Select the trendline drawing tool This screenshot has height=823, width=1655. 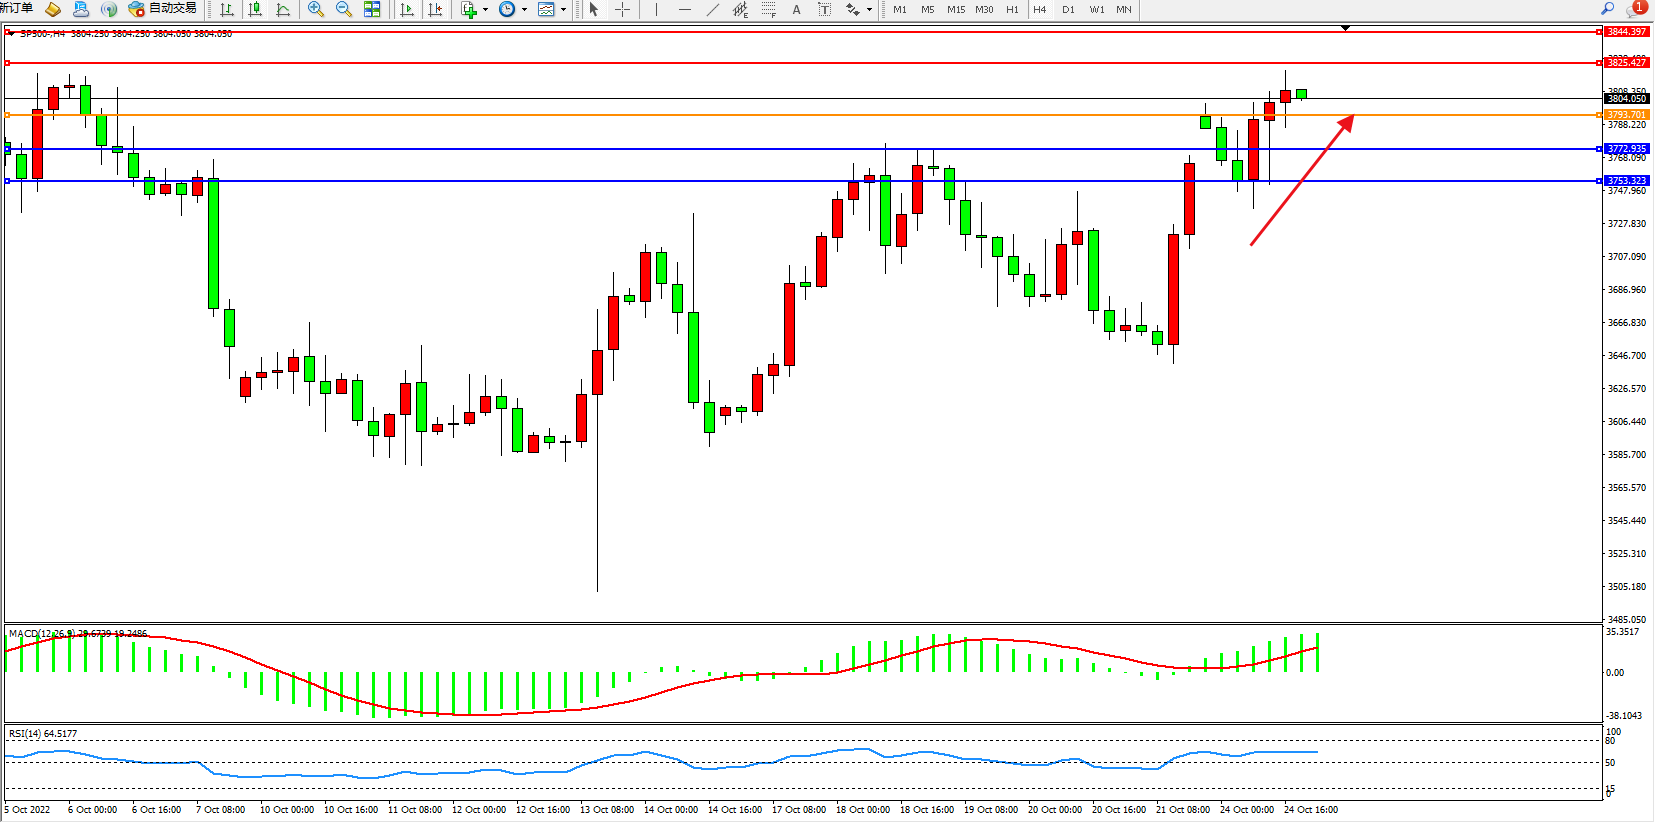pos(712,9)
